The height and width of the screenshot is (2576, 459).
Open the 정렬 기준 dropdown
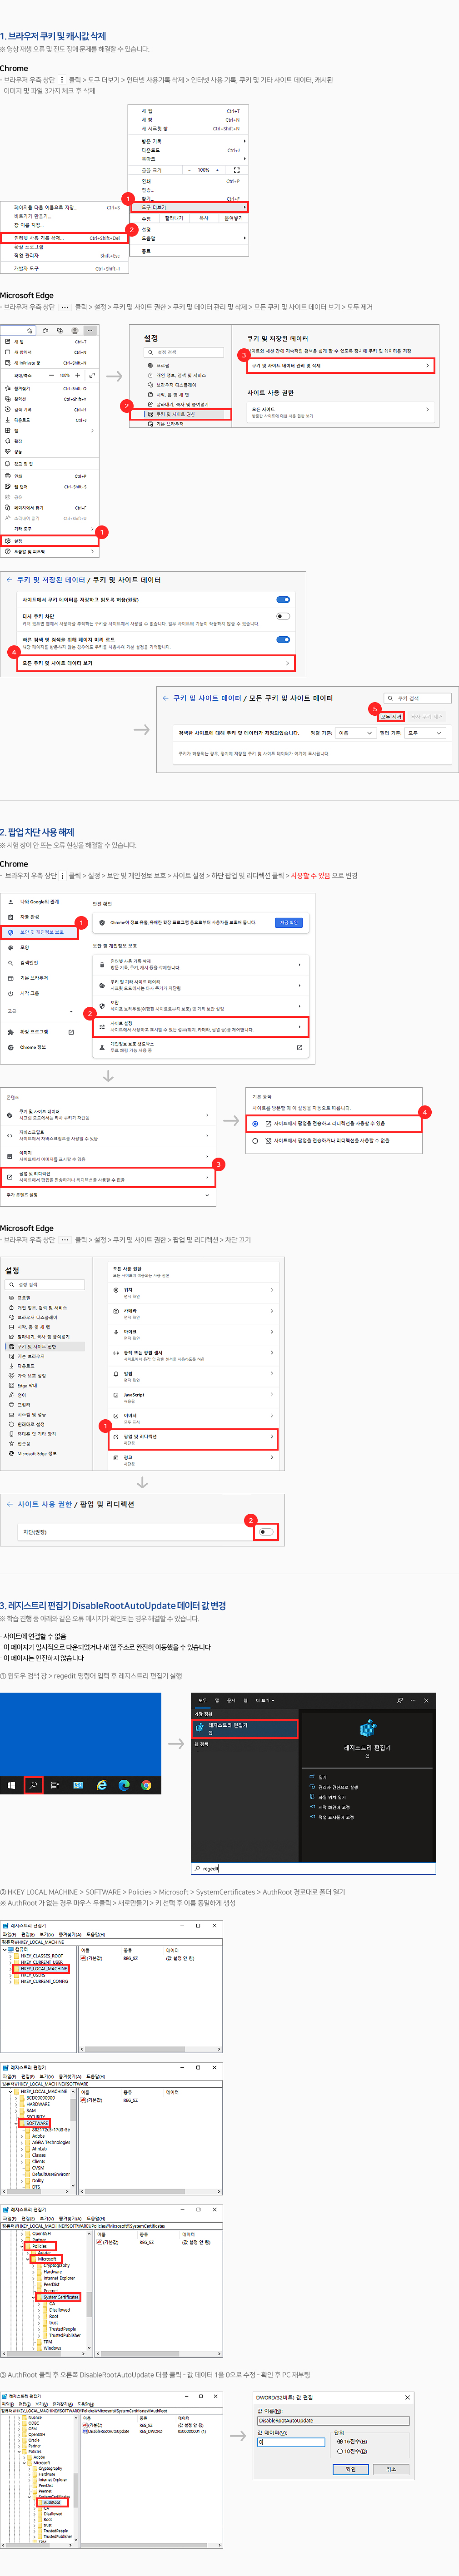pos(354,733)
